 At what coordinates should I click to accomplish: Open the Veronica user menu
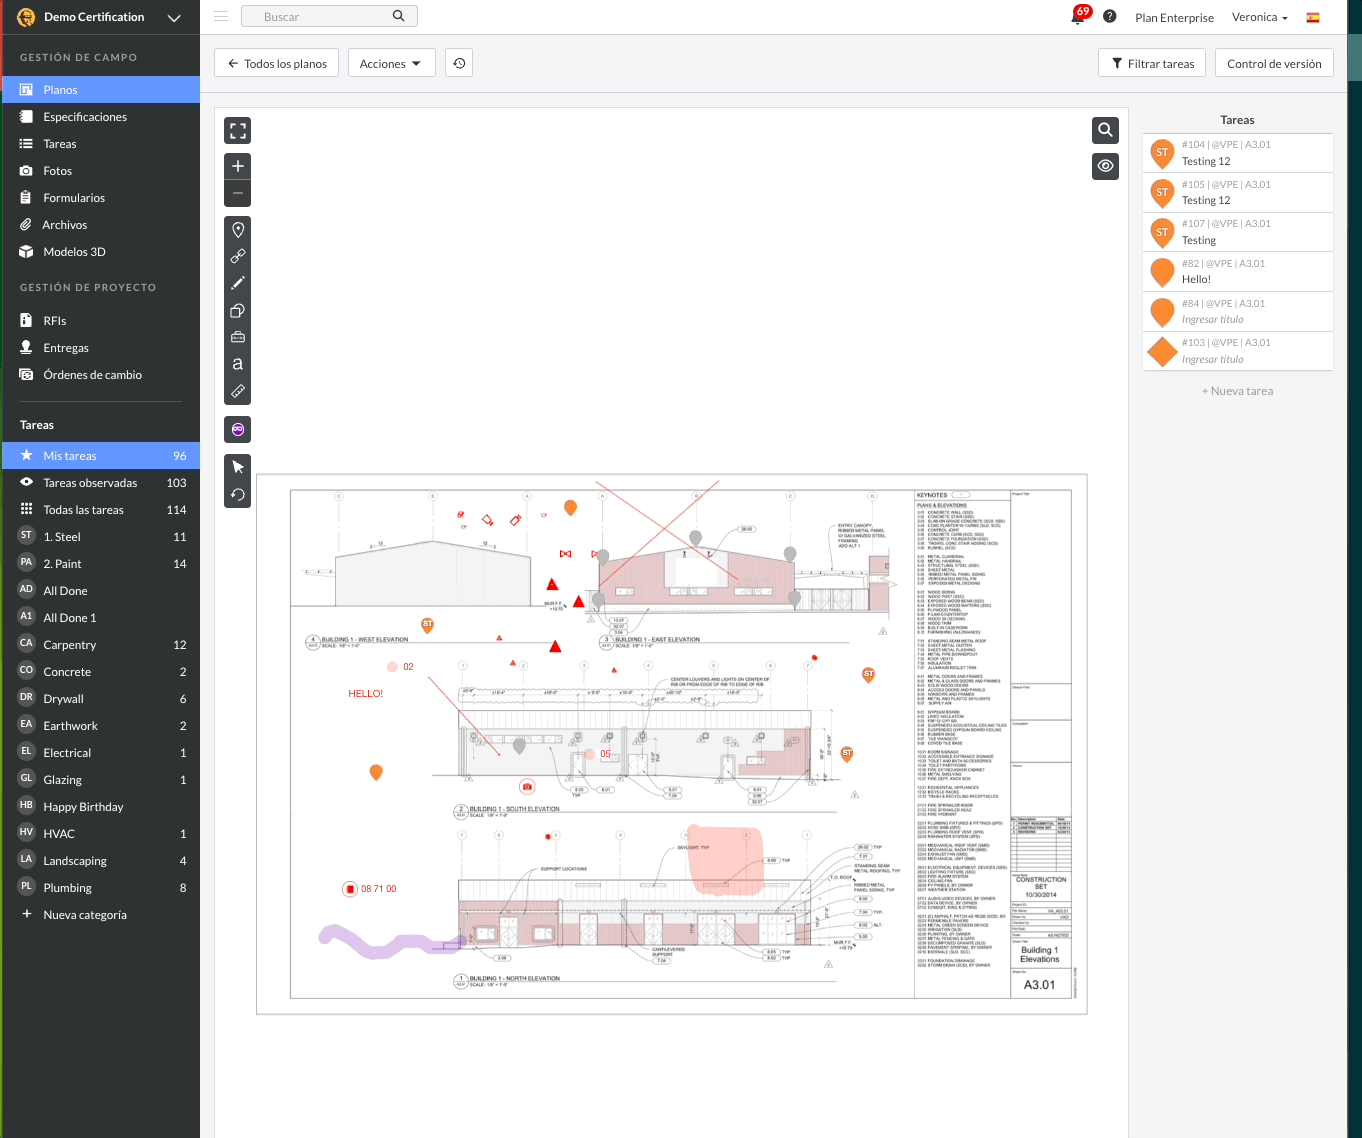pos(1260,17)
